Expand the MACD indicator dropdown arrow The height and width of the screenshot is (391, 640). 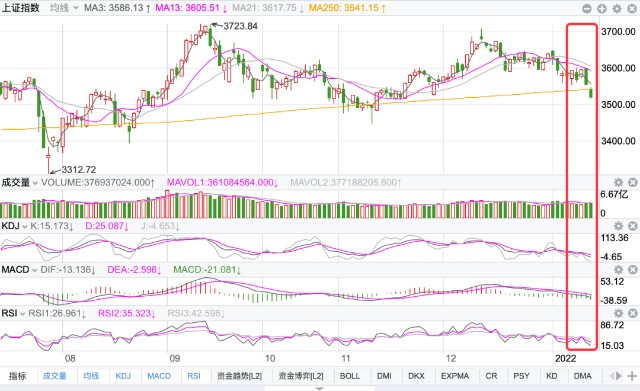35,270
